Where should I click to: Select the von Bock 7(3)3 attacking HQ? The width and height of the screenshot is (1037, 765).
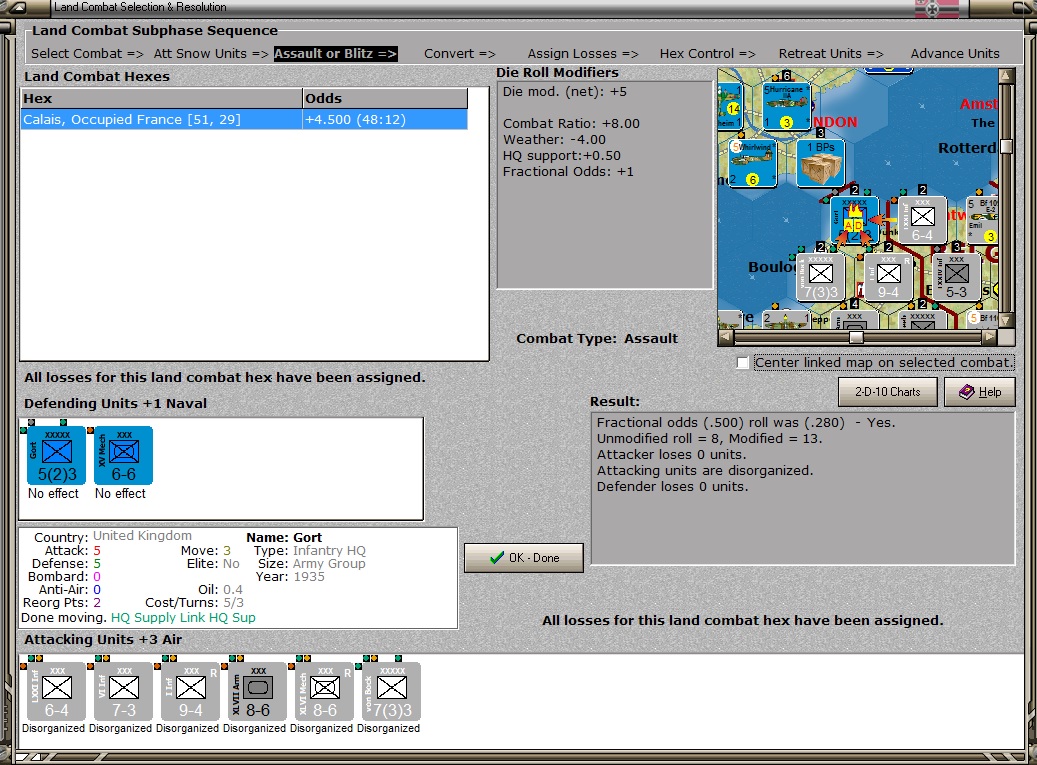(x=392, y=691)
